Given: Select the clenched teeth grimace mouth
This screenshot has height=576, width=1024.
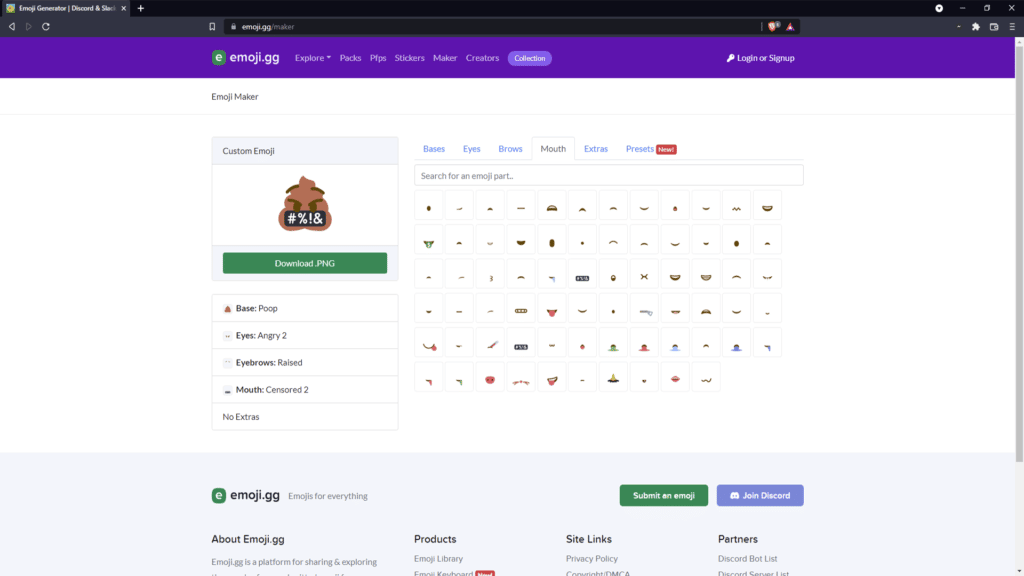Looking at the screenshot, I should coord(520,309).
